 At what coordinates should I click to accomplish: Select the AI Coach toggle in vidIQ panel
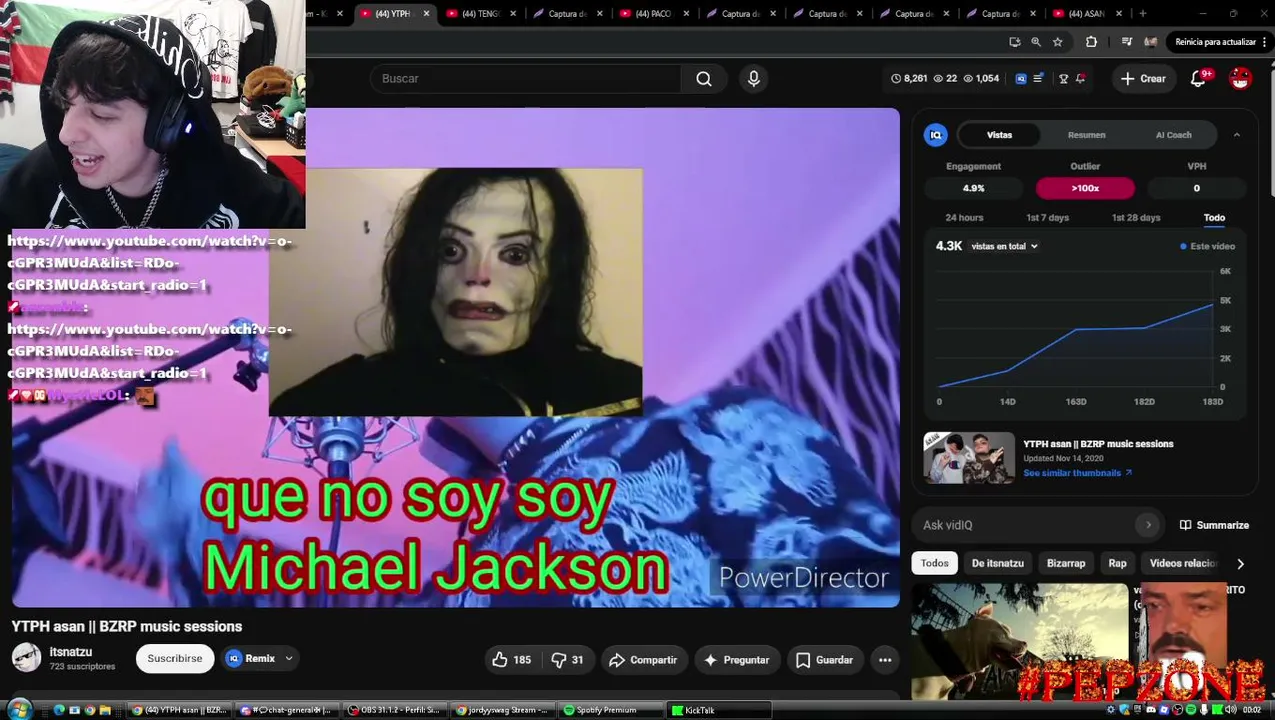click(1173, 135)
